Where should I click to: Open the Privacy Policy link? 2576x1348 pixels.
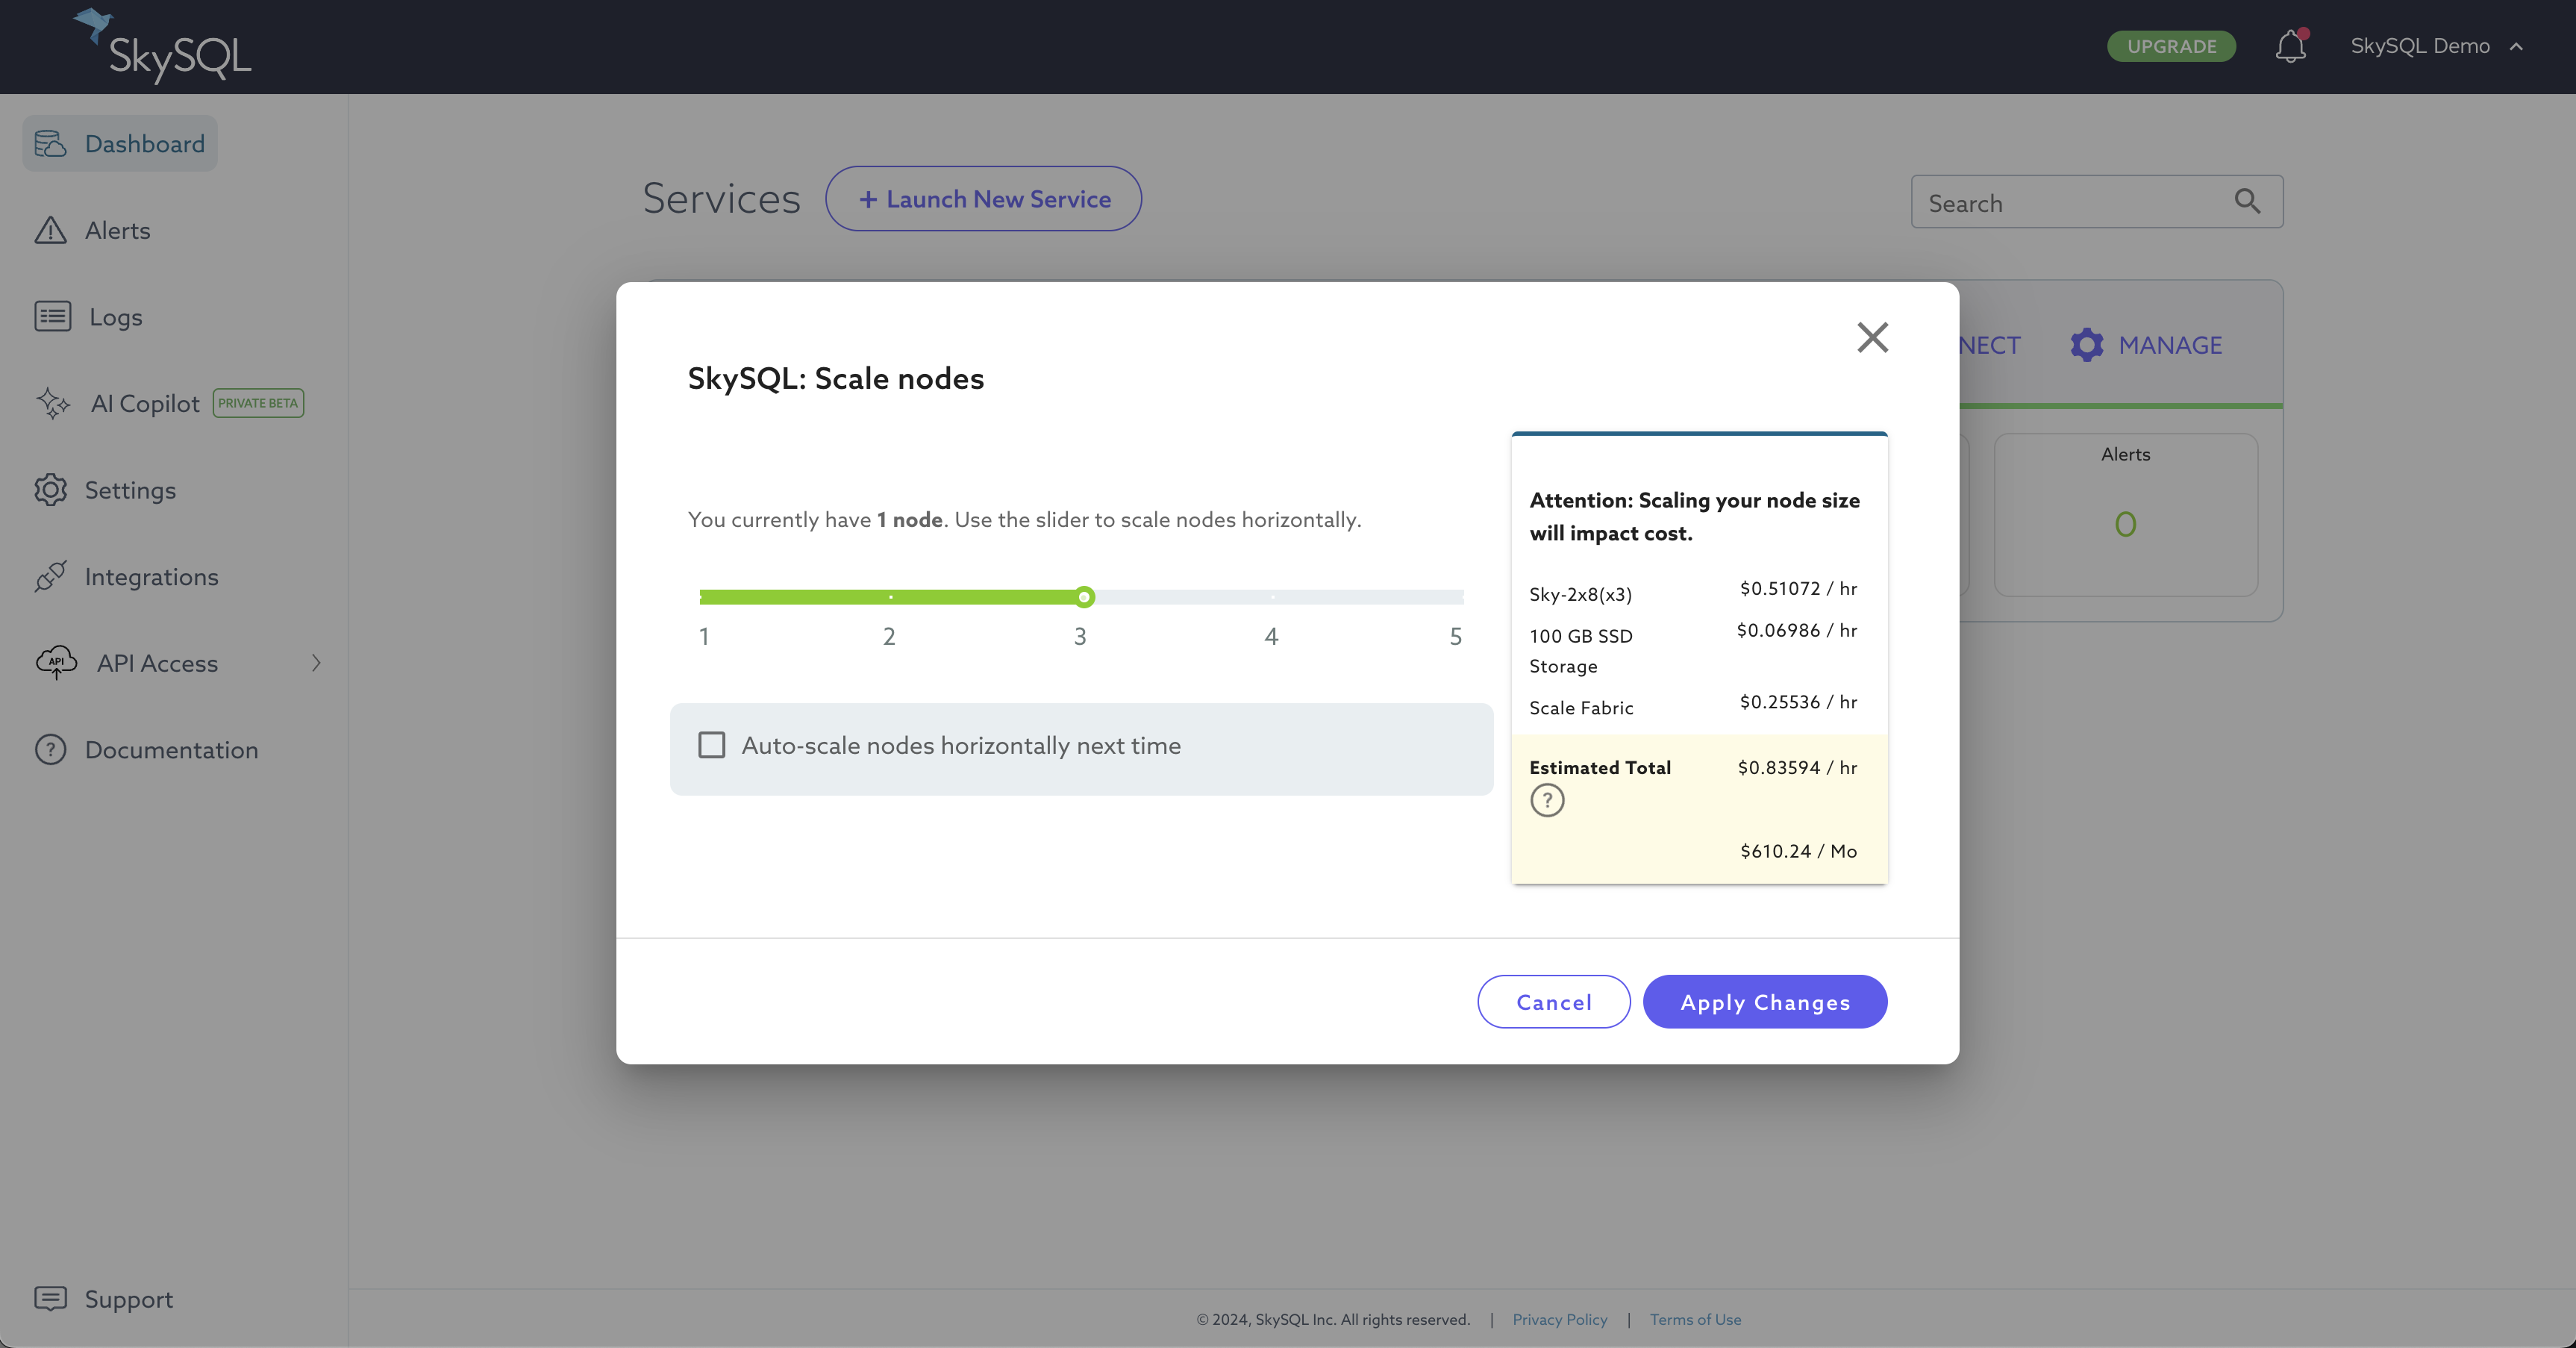pyautogui.click(x=1559, y=1319)
